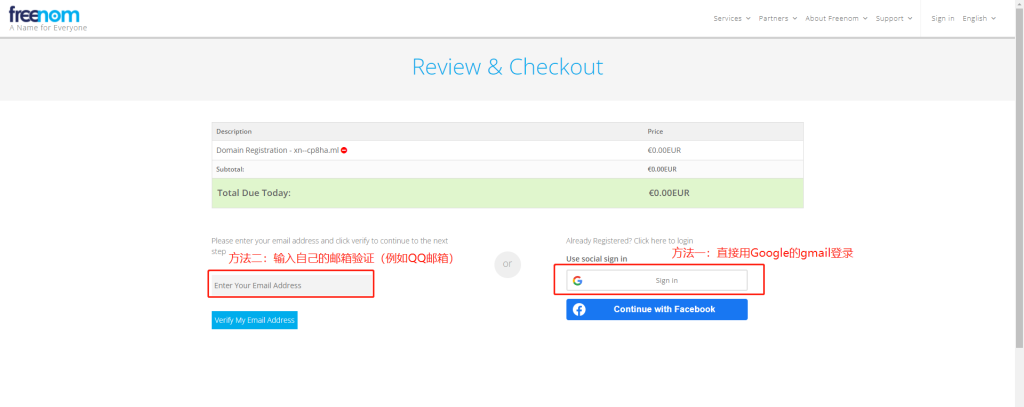Expand the Services menu
1024x407 pixels.
click(731, 18)
